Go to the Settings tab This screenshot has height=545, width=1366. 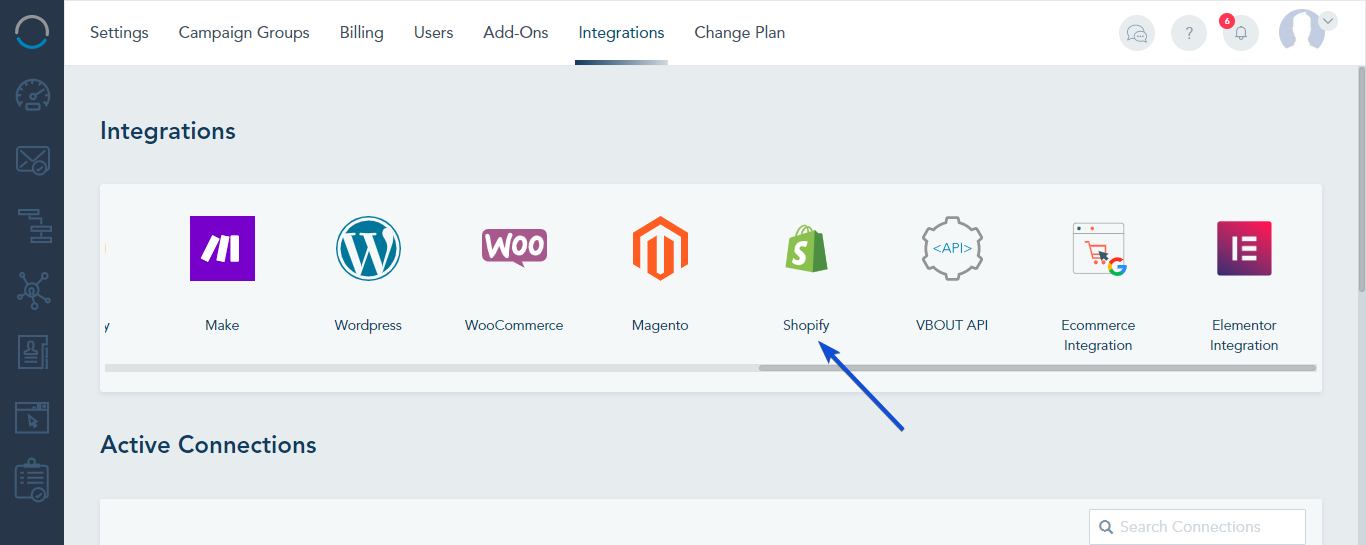(119, 33)
